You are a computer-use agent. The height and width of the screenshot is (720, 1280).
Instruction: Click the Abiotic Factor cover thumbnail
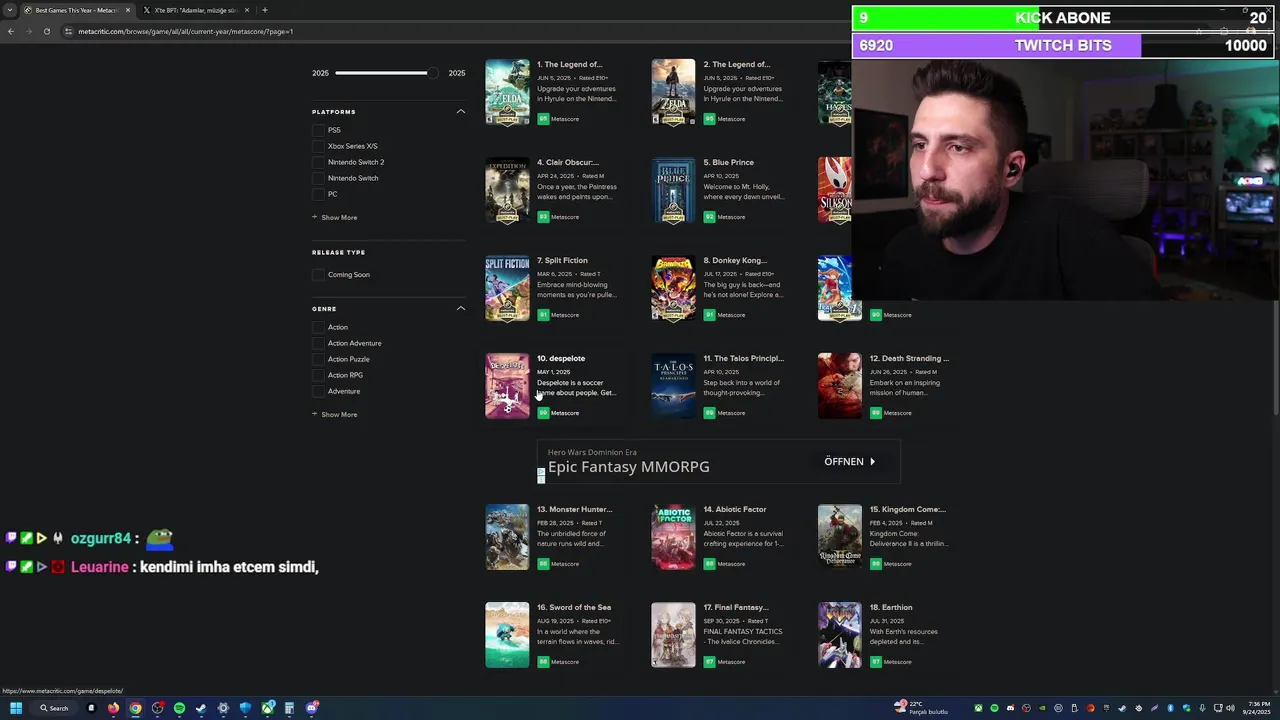pyautogui.click(x=673, y=537)
